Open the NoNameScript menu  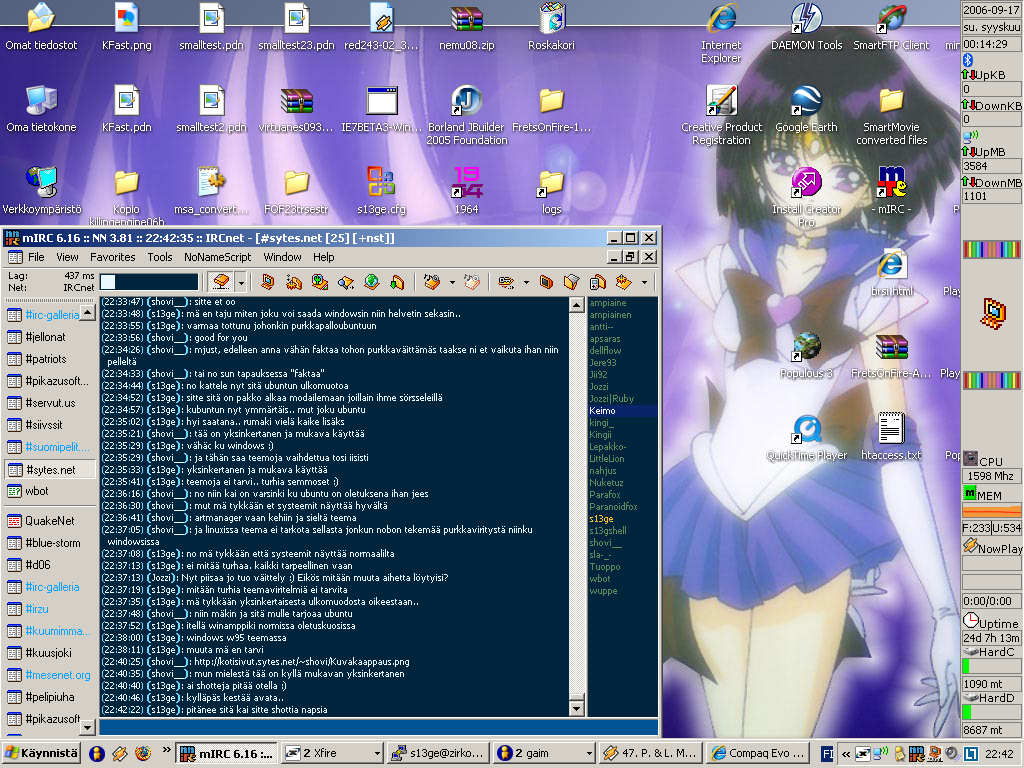pyautogui.click(x=217, y=257)
